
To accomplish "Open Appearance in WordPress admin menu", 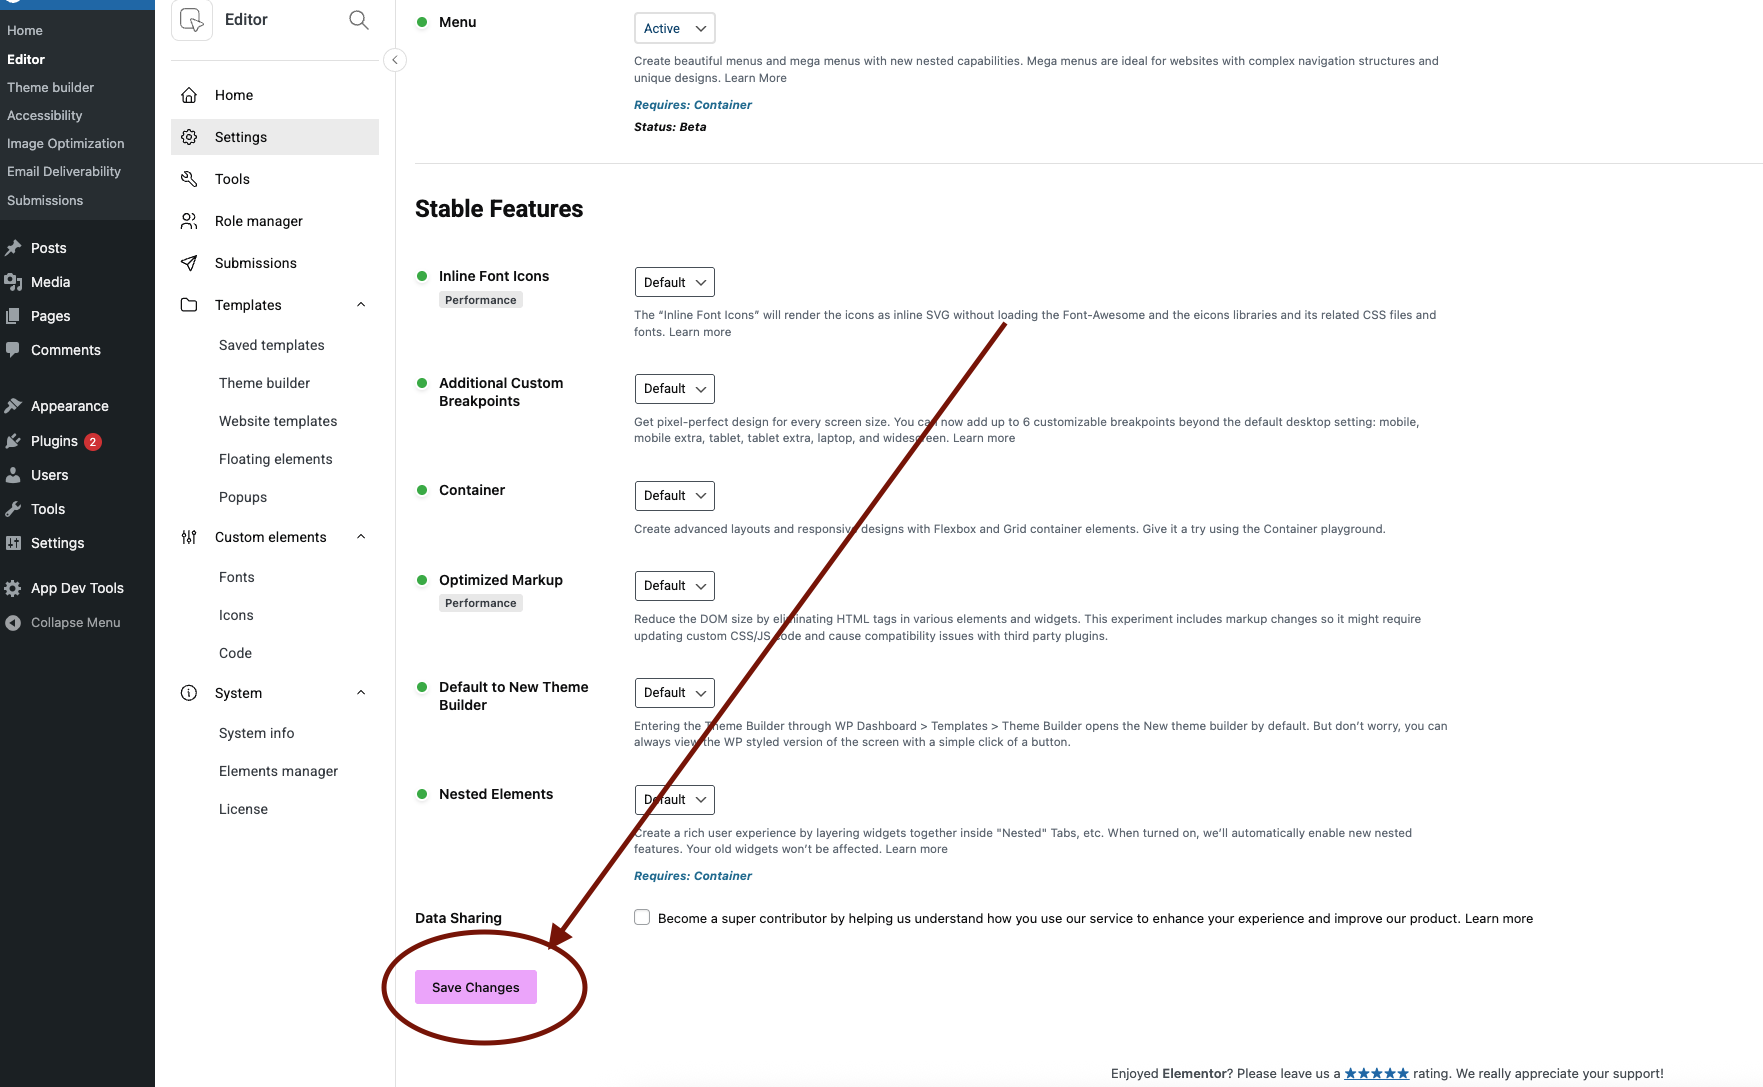I will coord(69,406).
